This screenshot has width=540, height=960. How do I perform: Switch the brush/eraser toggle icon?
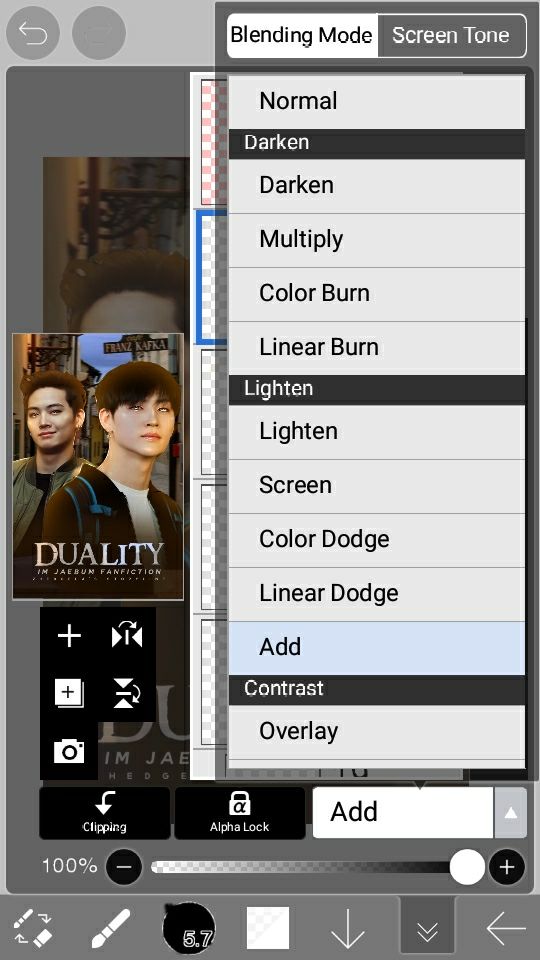tap(32, 929)
